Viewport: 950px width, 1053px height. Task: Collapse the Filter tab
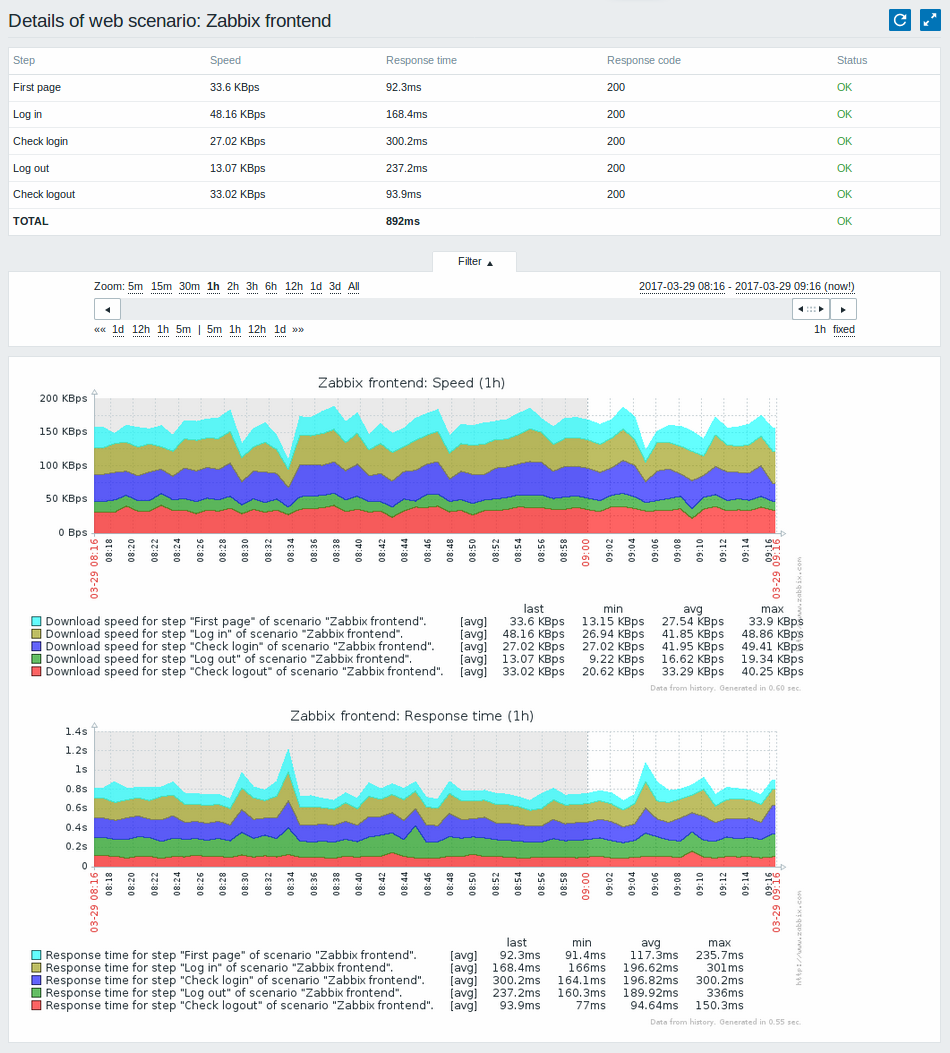[475, 261]
